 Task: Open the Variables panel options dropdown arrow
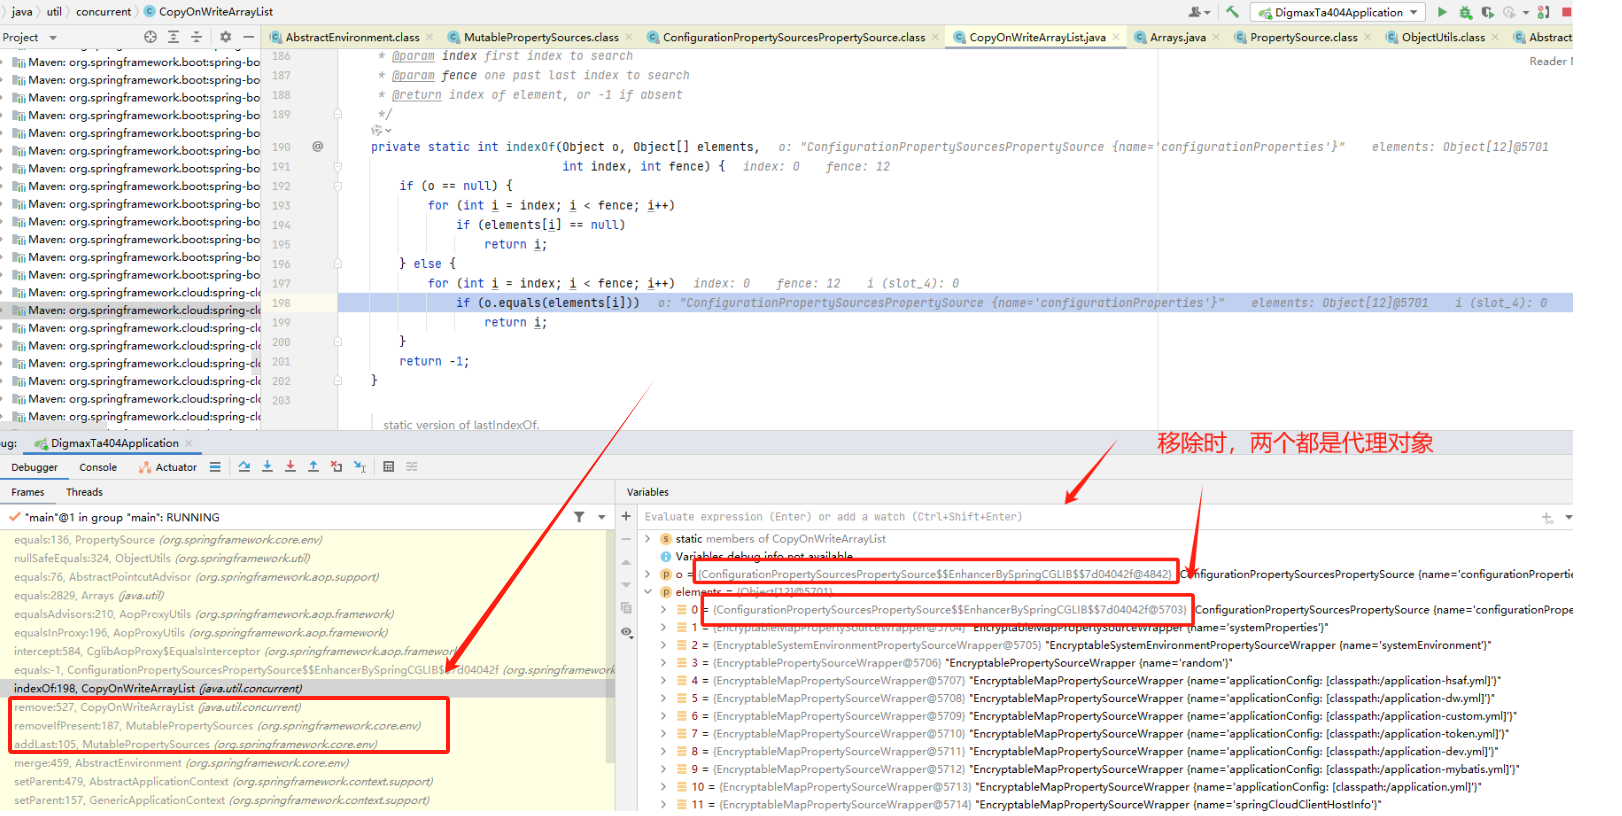[x=1568, y=517]
